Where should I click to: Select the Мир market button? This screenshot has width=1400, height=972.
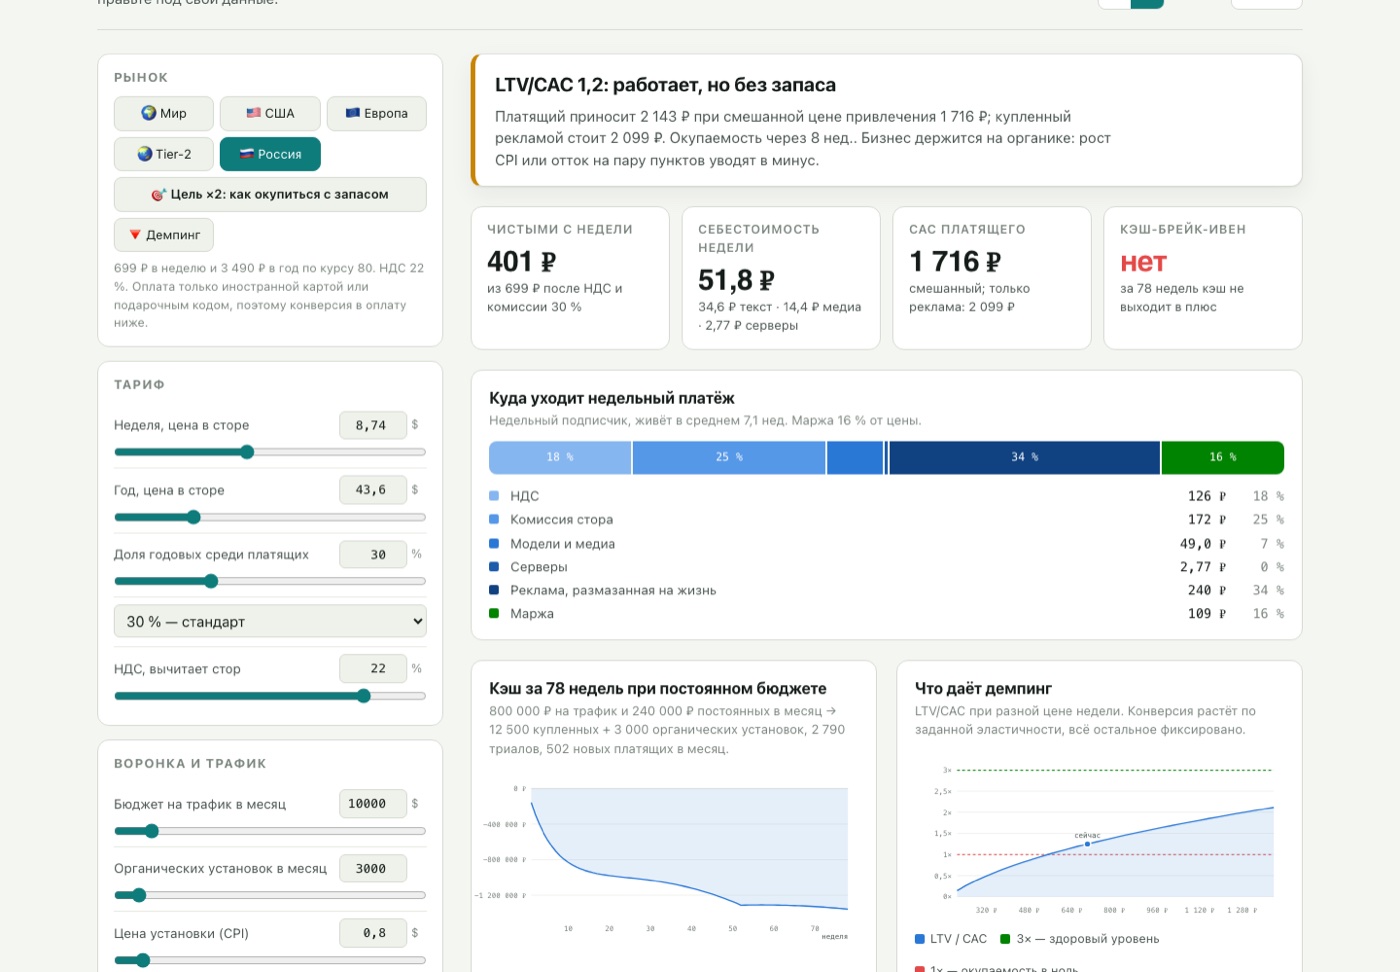pos(164,113)
